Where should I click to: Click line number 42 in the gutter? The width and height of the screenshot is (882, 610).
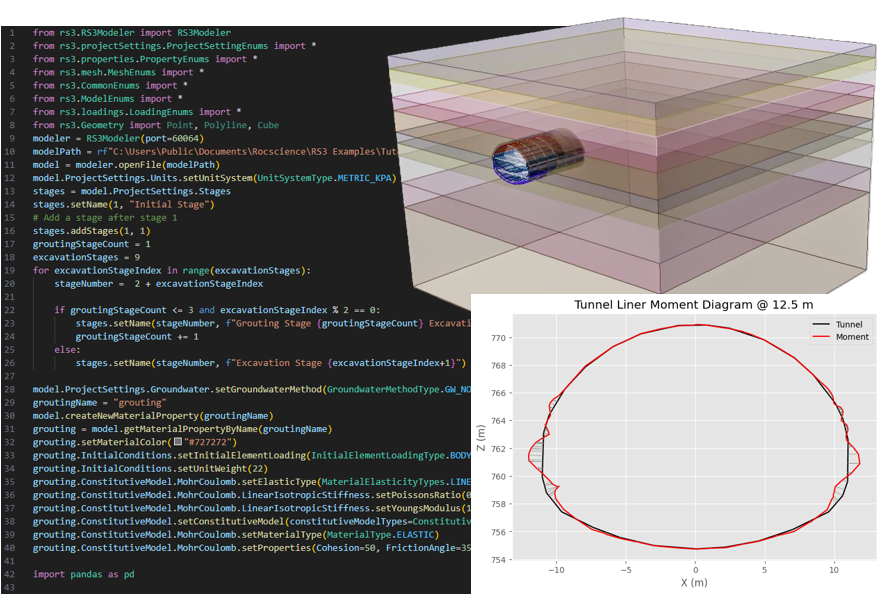pyautogui.click(x=10, y=575)
